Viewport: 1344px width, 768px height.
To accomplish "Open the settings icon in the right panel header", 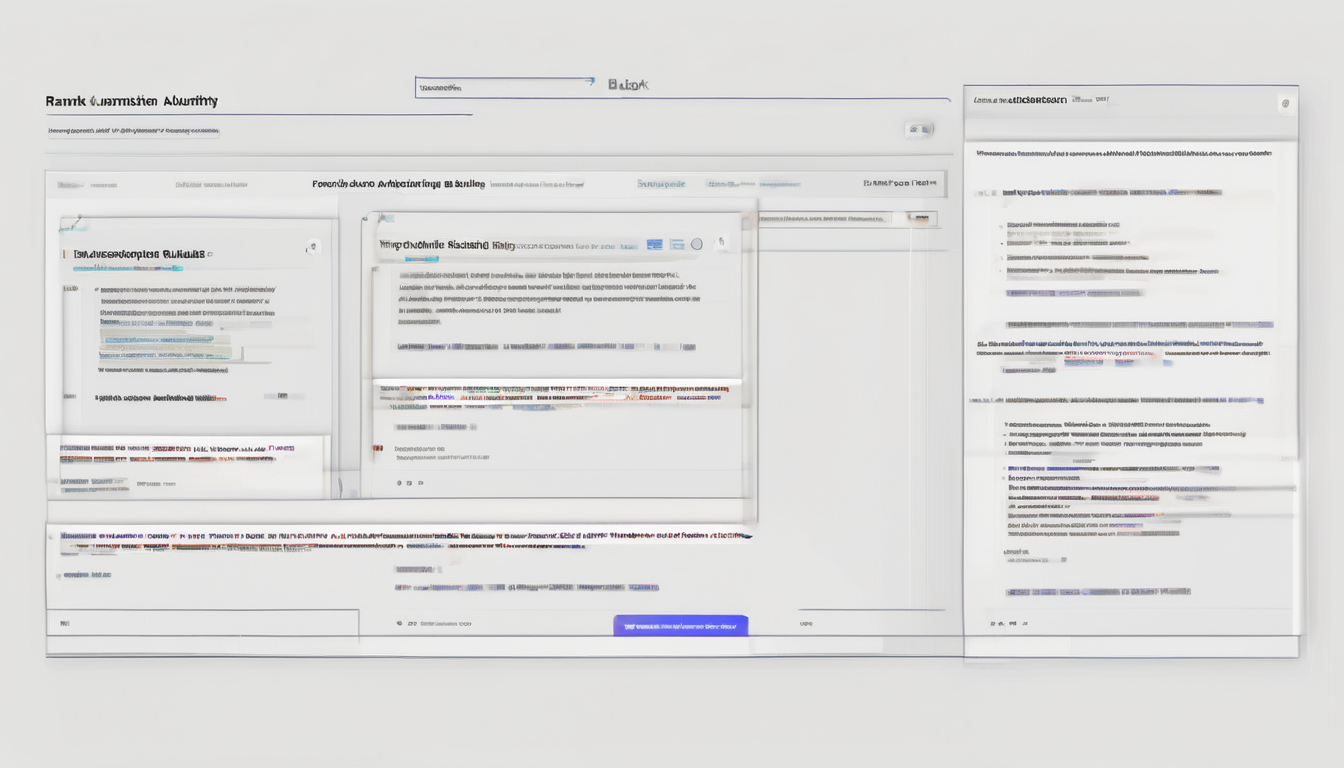I will 1286,104.
